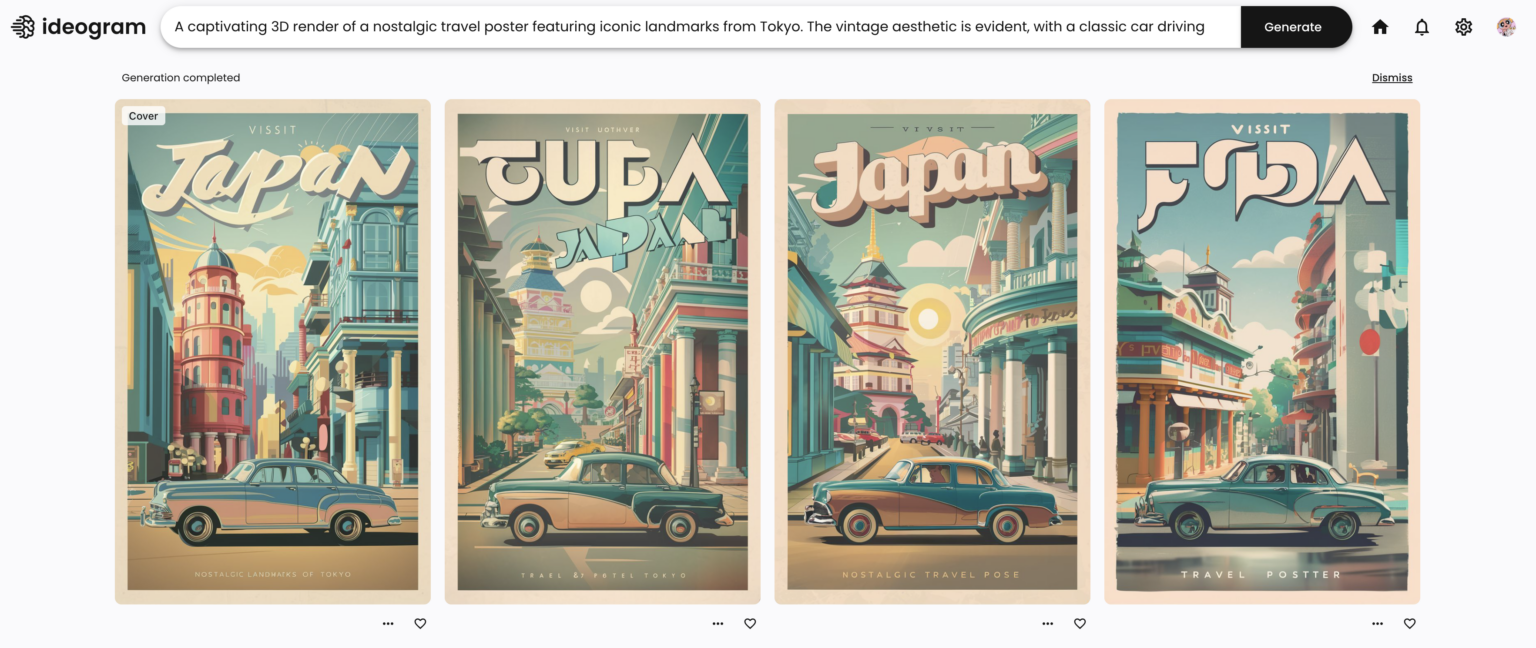Click the ideogram logo
Viewport: 1536px width, 648px height.
(78, 27)
